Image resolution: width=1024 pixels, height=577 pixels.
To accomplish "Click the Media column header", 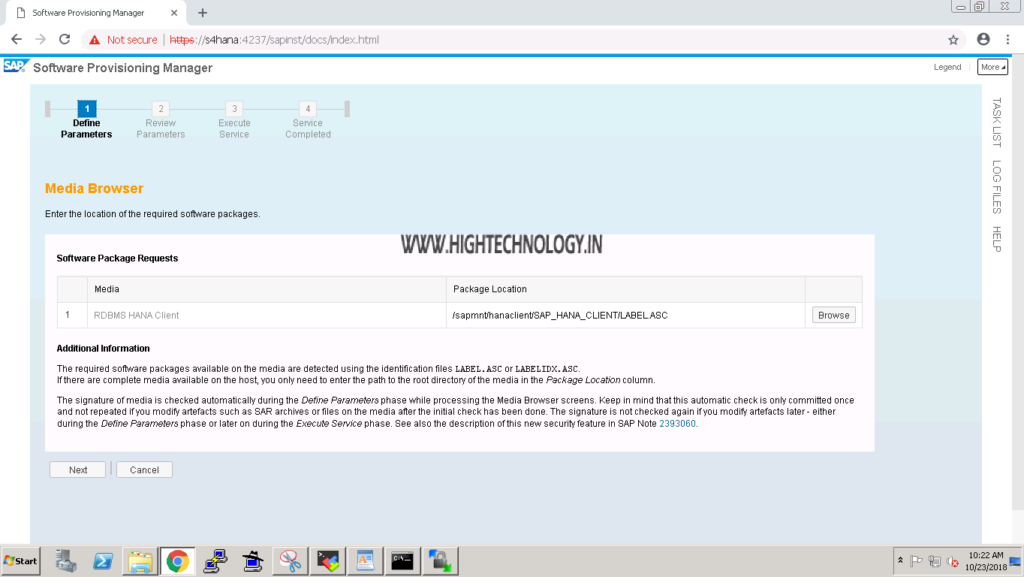I will click(266, 289).
